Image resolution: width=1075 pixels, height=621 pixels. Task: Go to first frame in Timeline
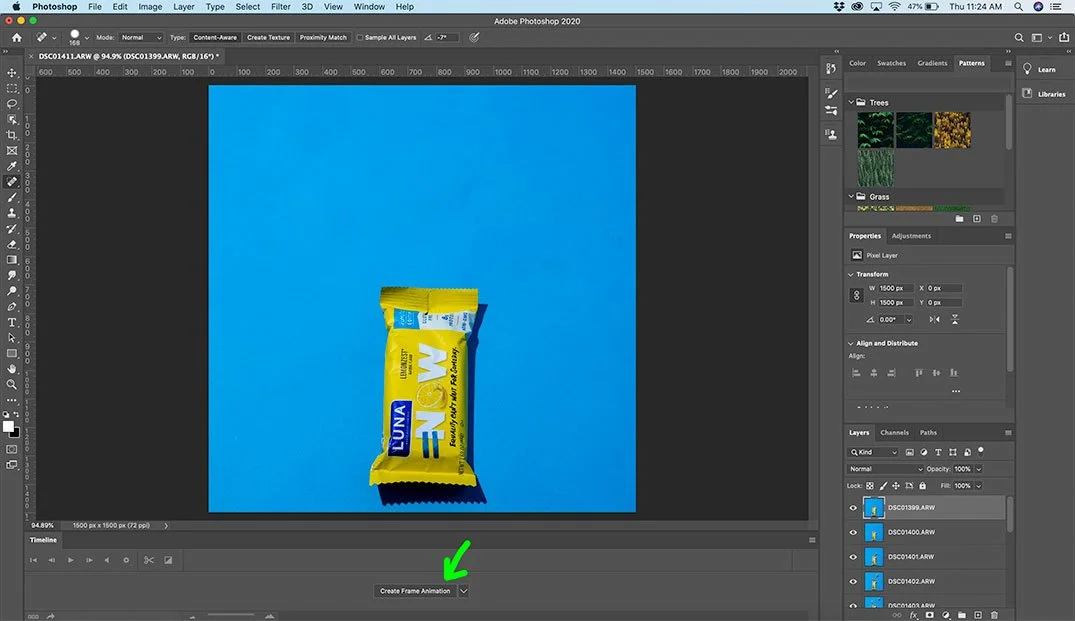coord(33,560)
